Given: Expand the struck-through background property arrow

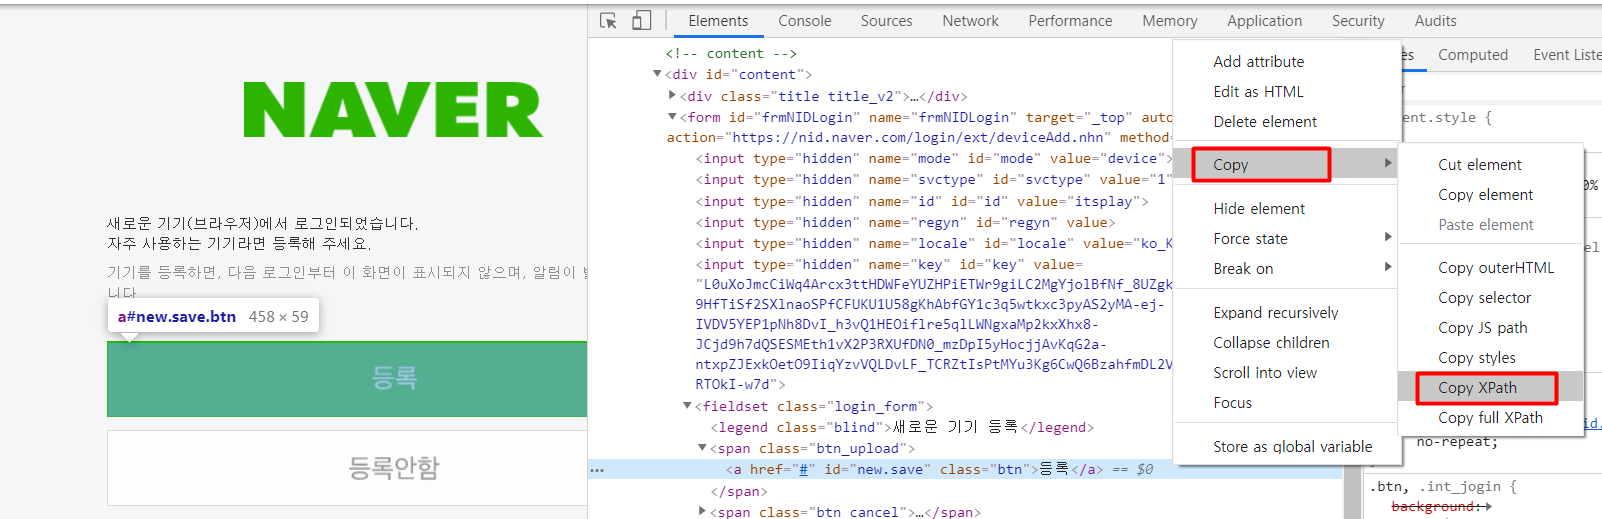Looking at the screenshot, I should tap(1488, 507).
